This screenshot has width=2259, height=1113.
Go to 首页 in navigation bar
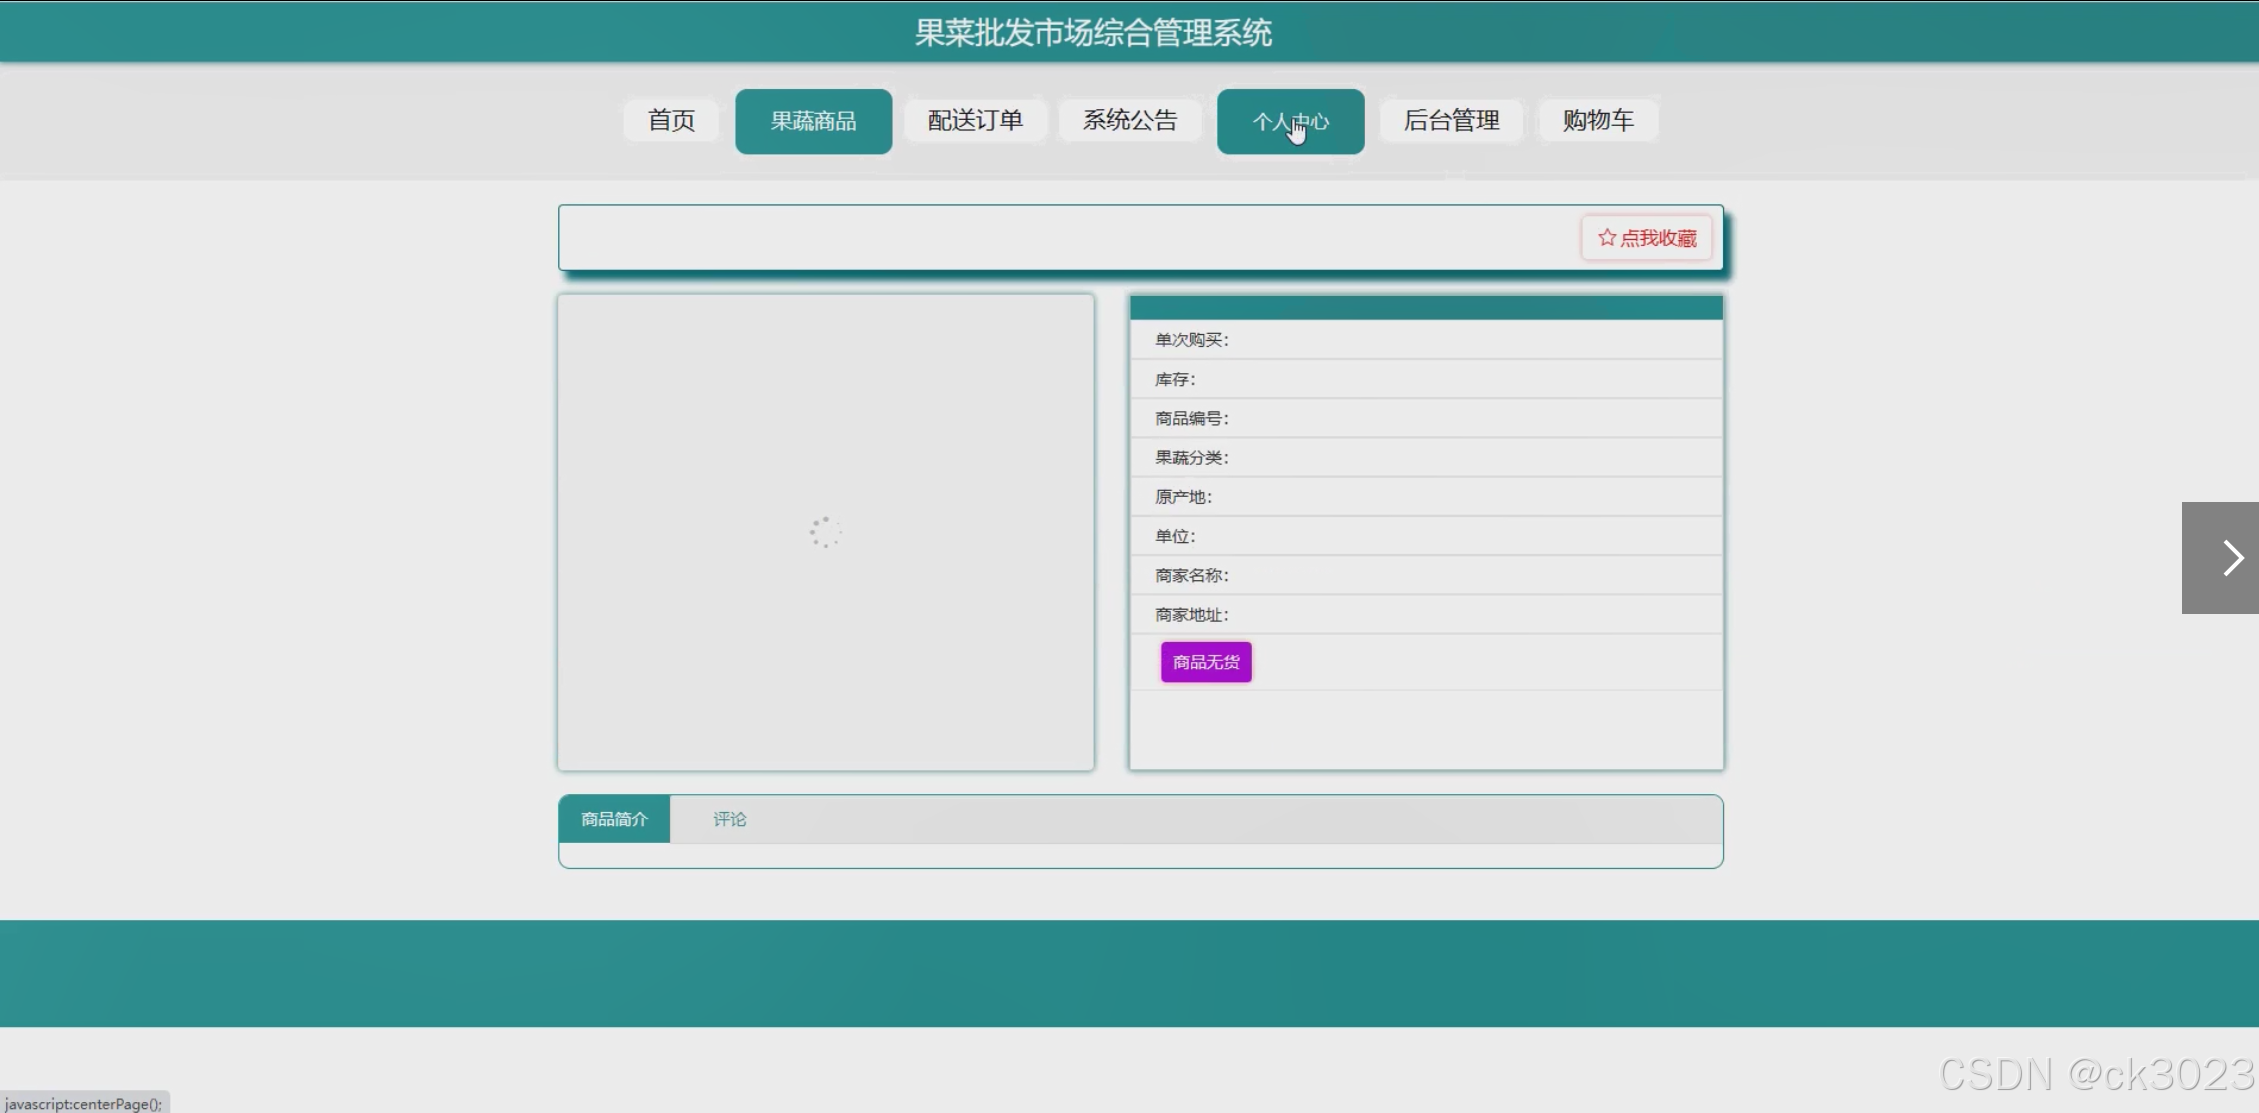pyautogui.click(x=671, y=121)
